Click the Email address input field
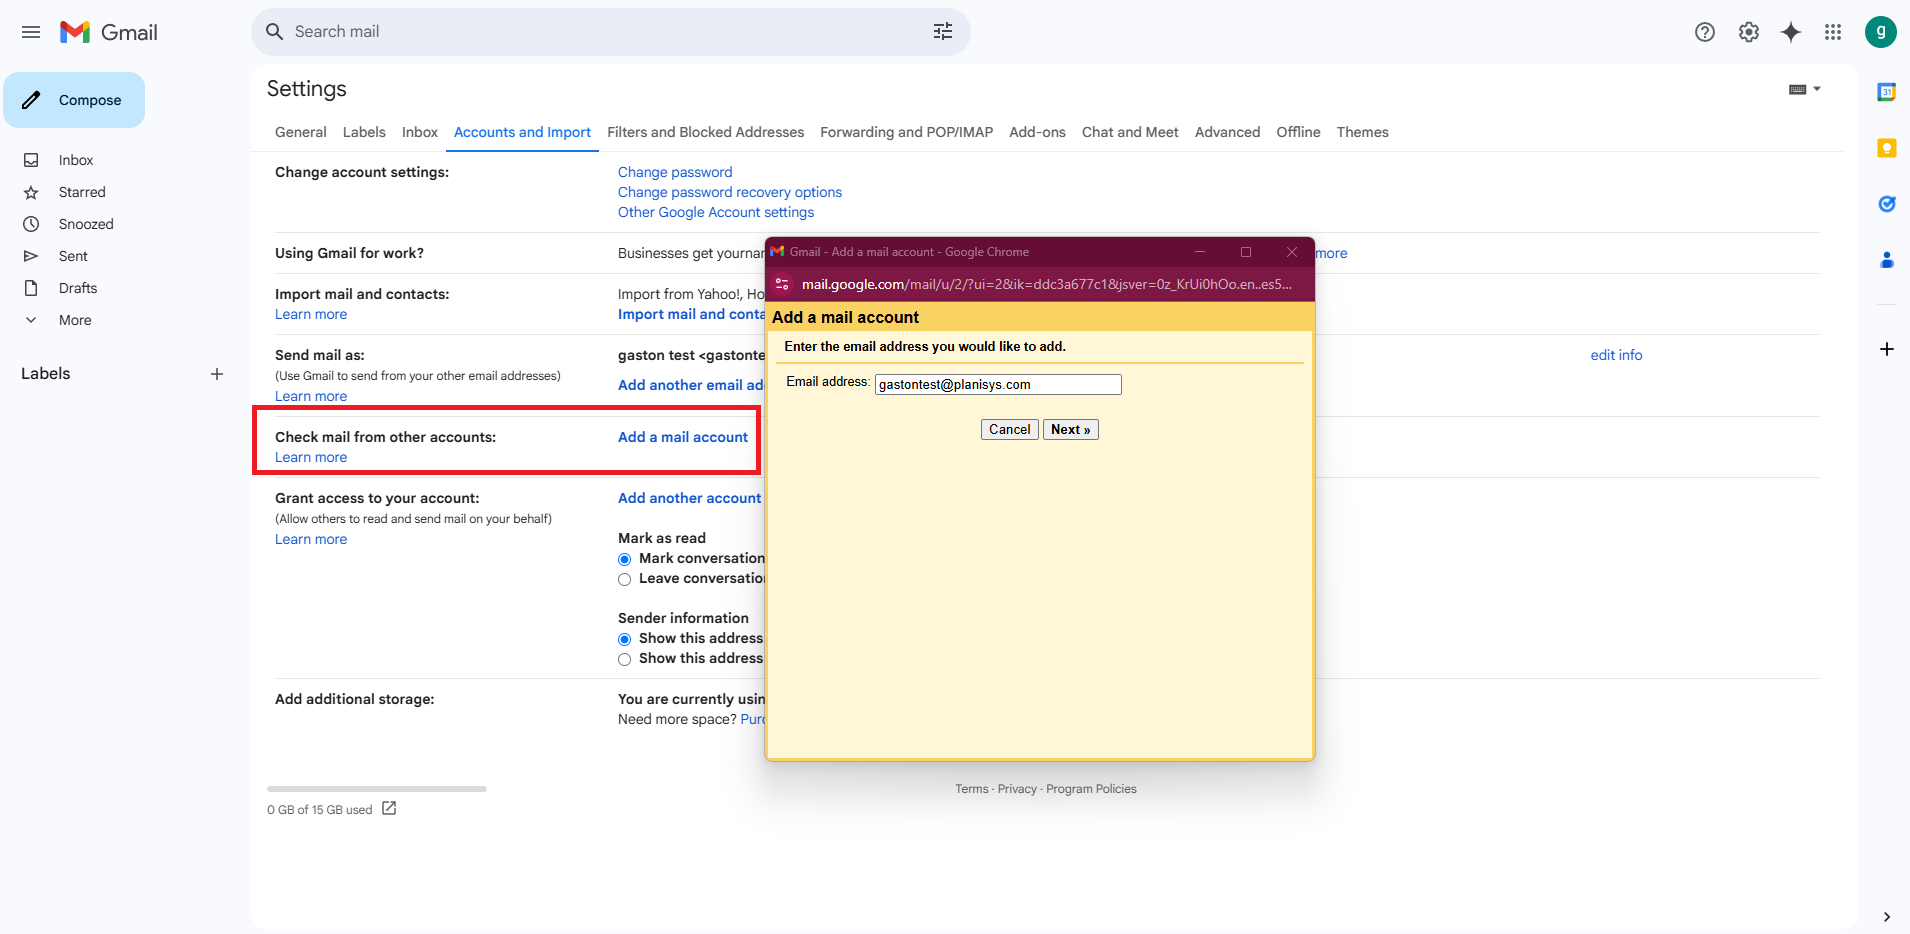1910x934 pixels. pyautogui.click(x=997, y=385)
